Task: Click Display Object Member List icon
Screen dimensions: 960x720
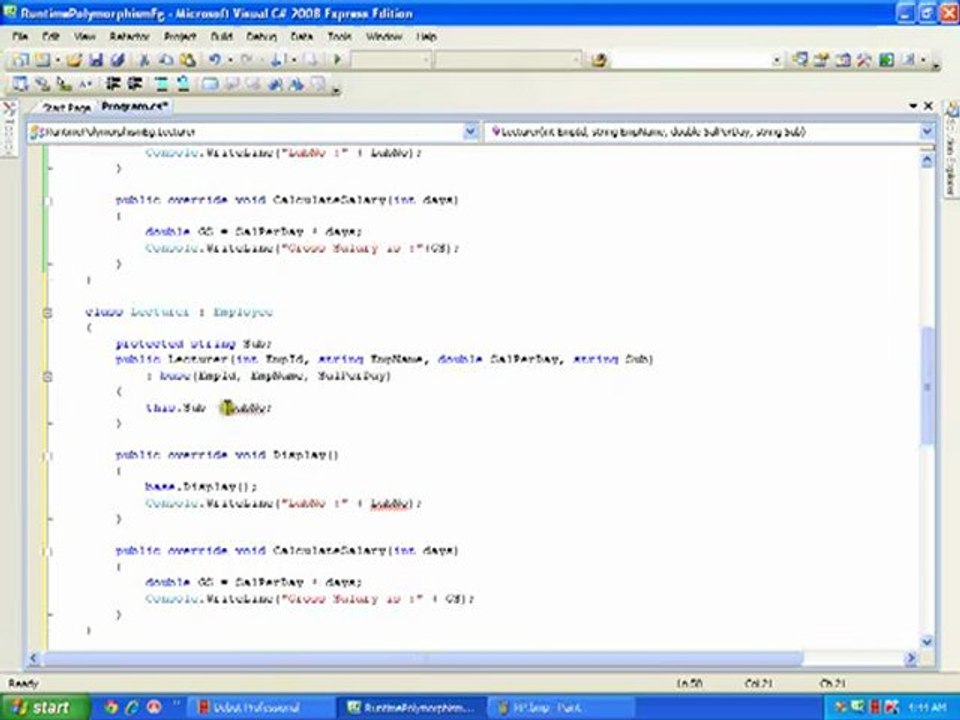Action: (x=20, y=84)
